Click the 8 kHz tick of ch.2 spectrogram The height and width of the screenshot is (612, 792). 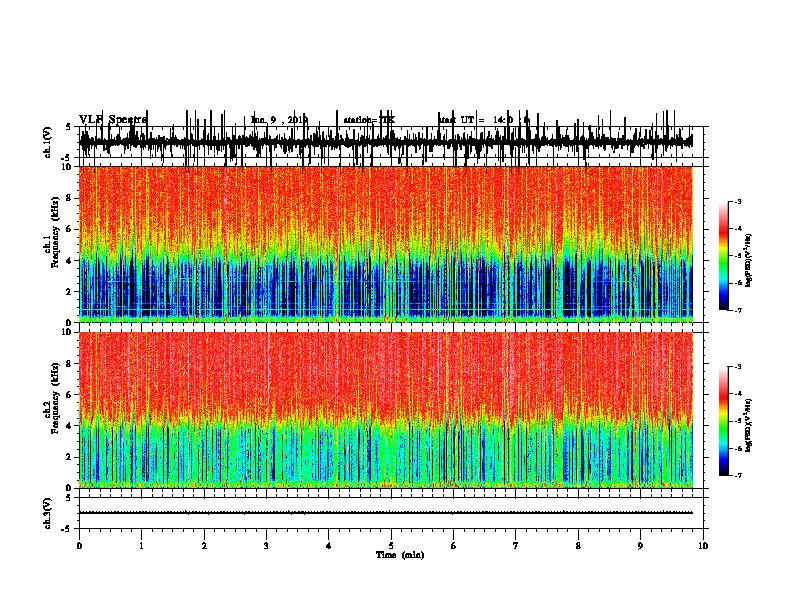point(70,364)
